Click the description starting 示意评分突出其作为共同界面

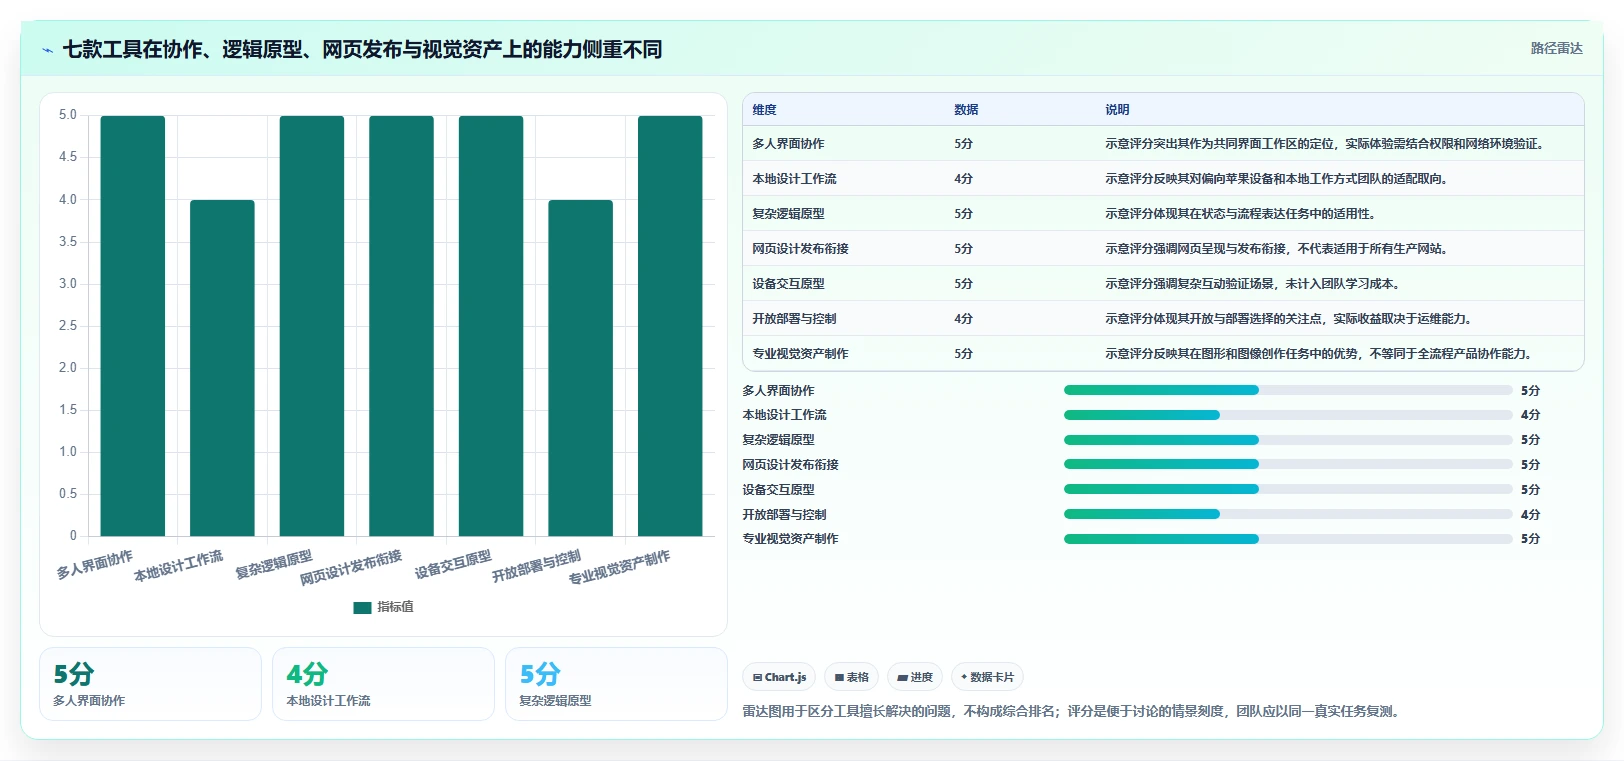point(1326,144)
